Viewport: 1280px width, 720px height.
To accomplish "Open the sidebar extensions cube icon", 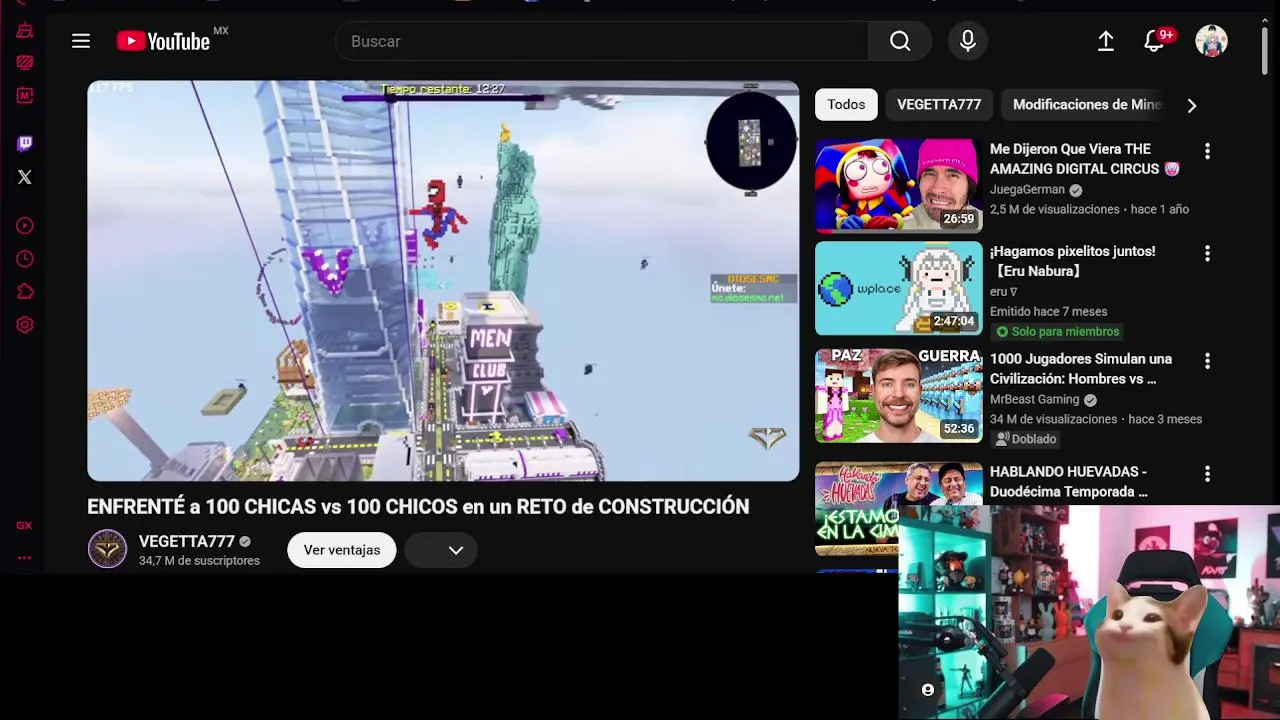I will (x=25, y=292).
